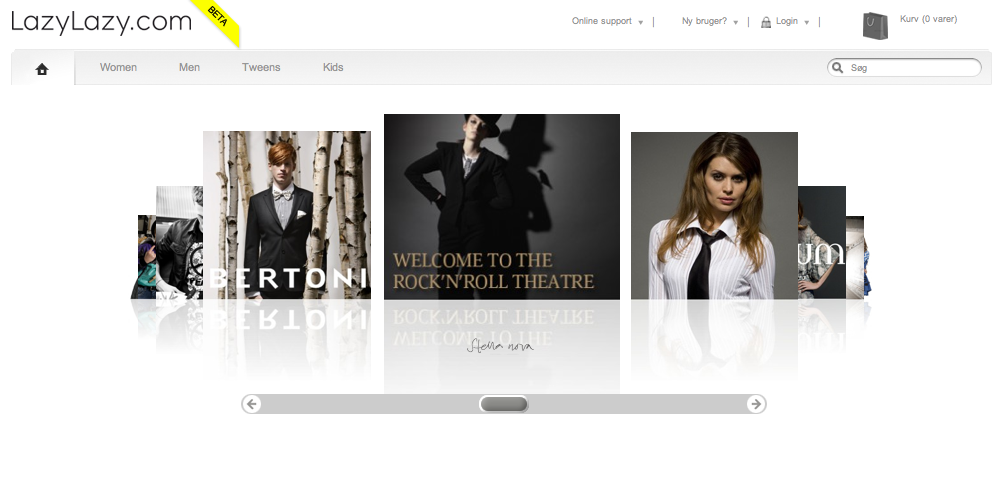Go to the home page icon

[42, 69]
